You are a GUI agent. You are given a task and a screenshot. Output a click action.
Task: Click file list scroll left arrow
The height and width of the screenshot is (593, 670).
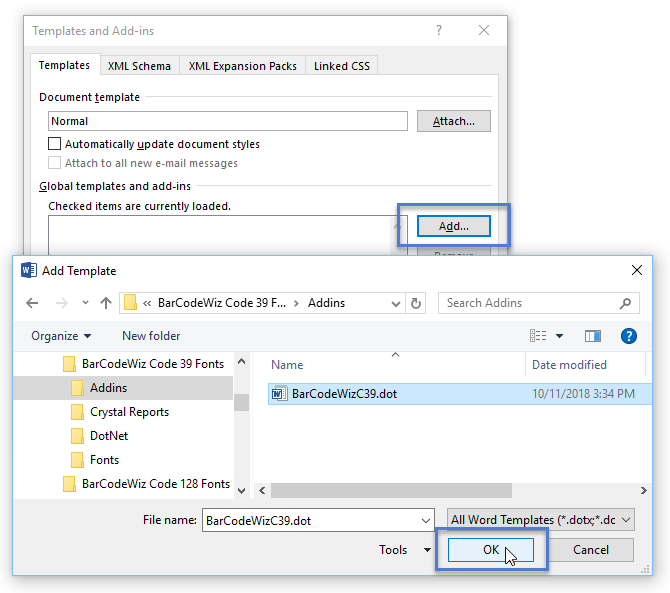point(262,490)
